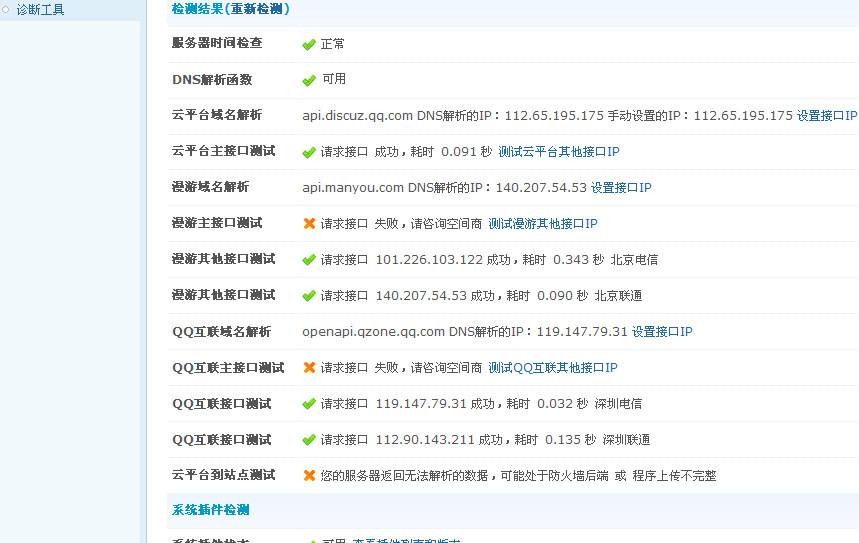Viewport: 859px width, 543px height.
Task: Click green check icon for DNS解析函数
Action: coord(309,81)
